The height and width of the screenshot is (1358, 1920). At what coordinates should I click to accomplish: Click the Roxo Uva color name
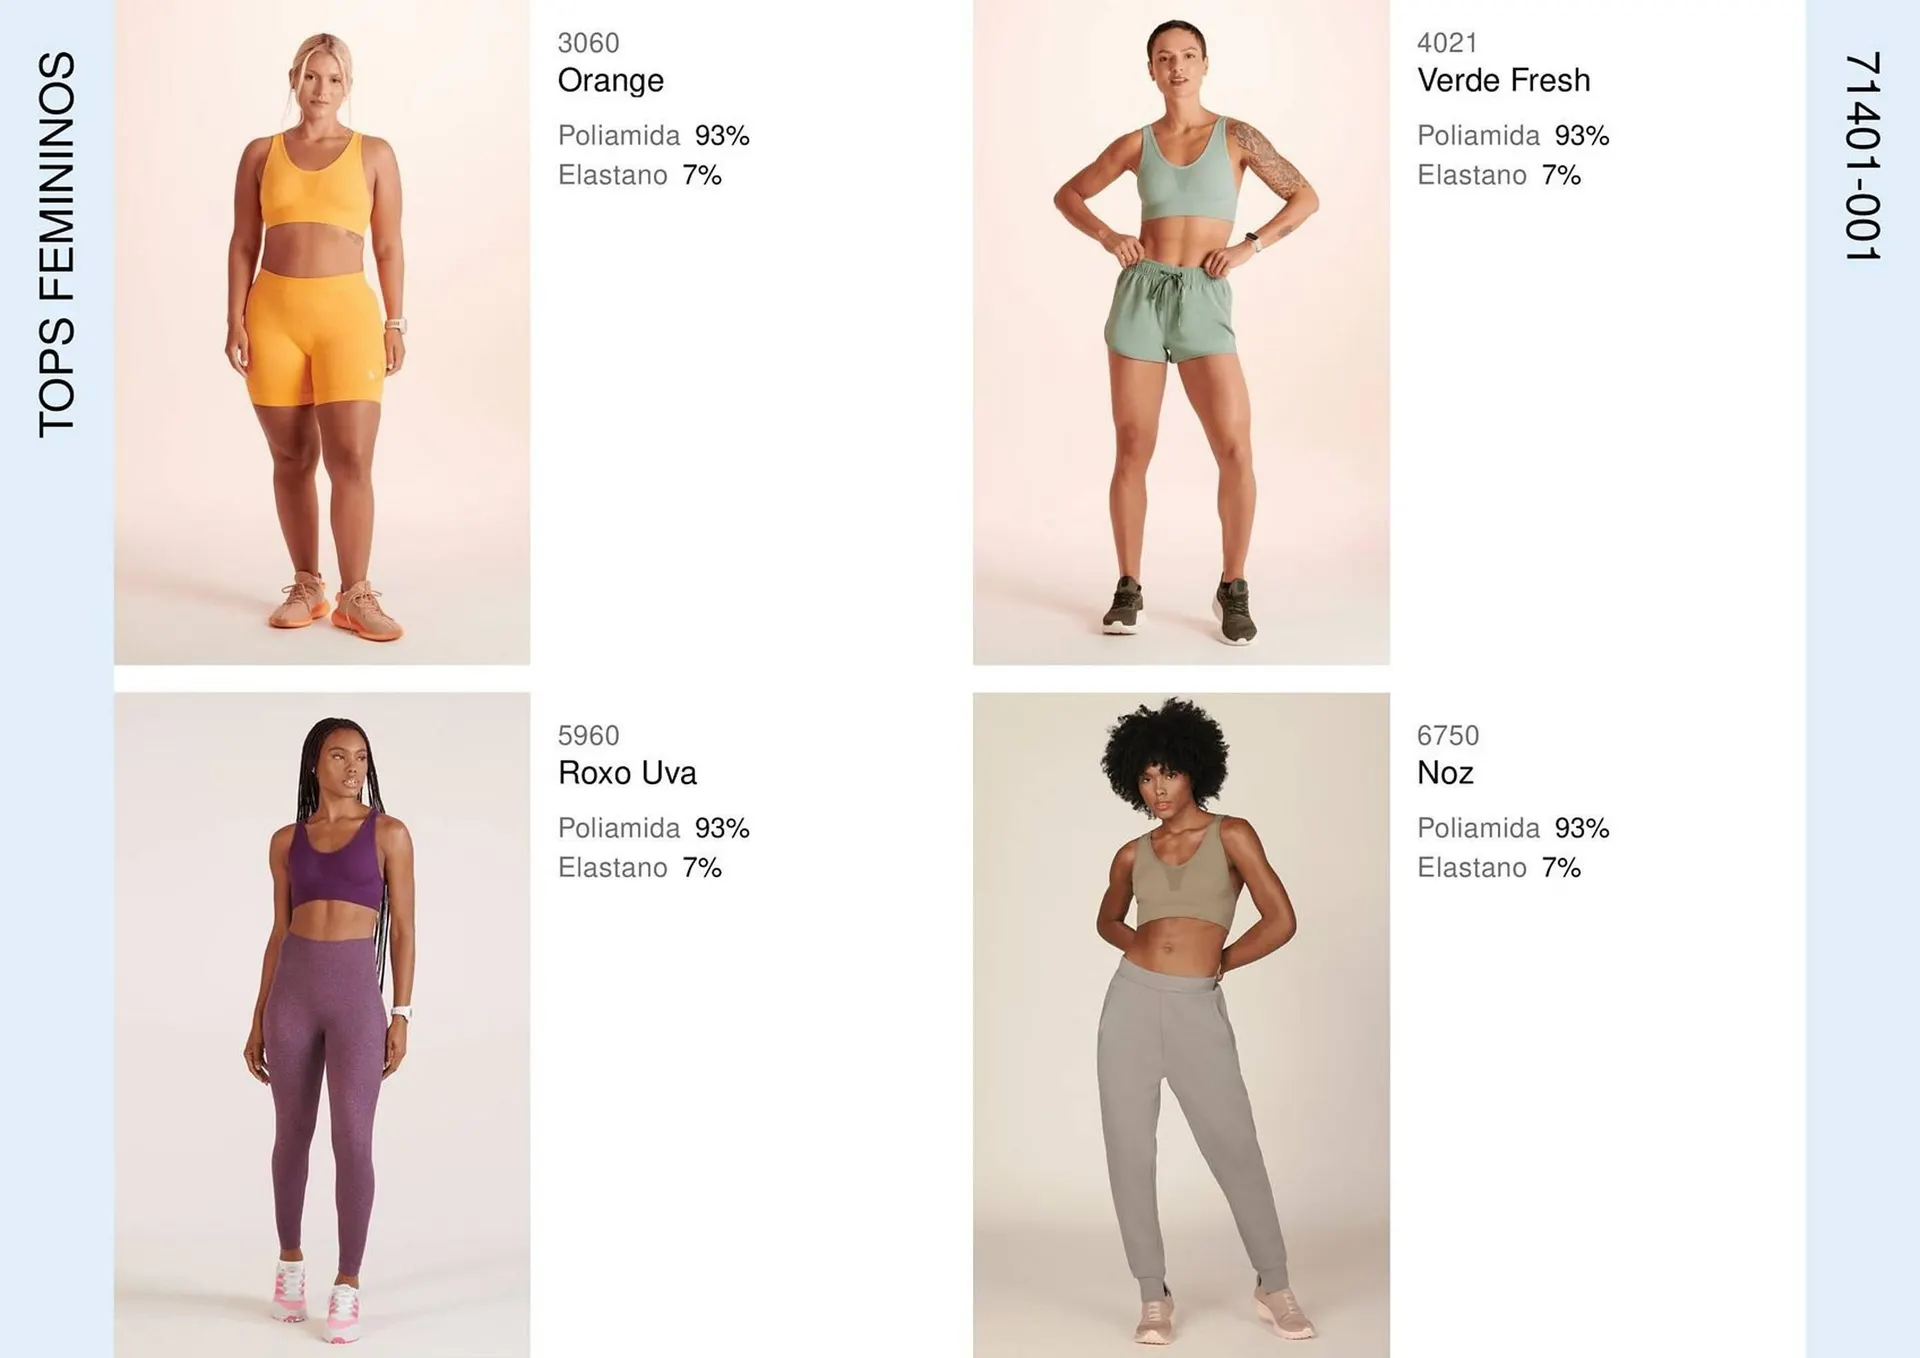(627, 773)
